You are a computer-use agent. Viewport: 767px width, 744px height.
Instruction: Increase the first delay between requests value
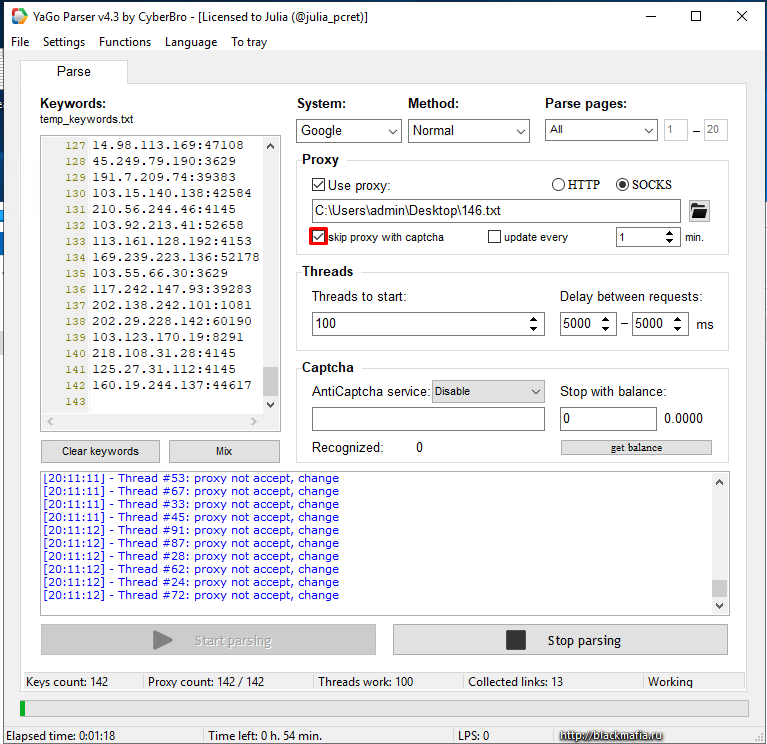click(x=605, y=319)
